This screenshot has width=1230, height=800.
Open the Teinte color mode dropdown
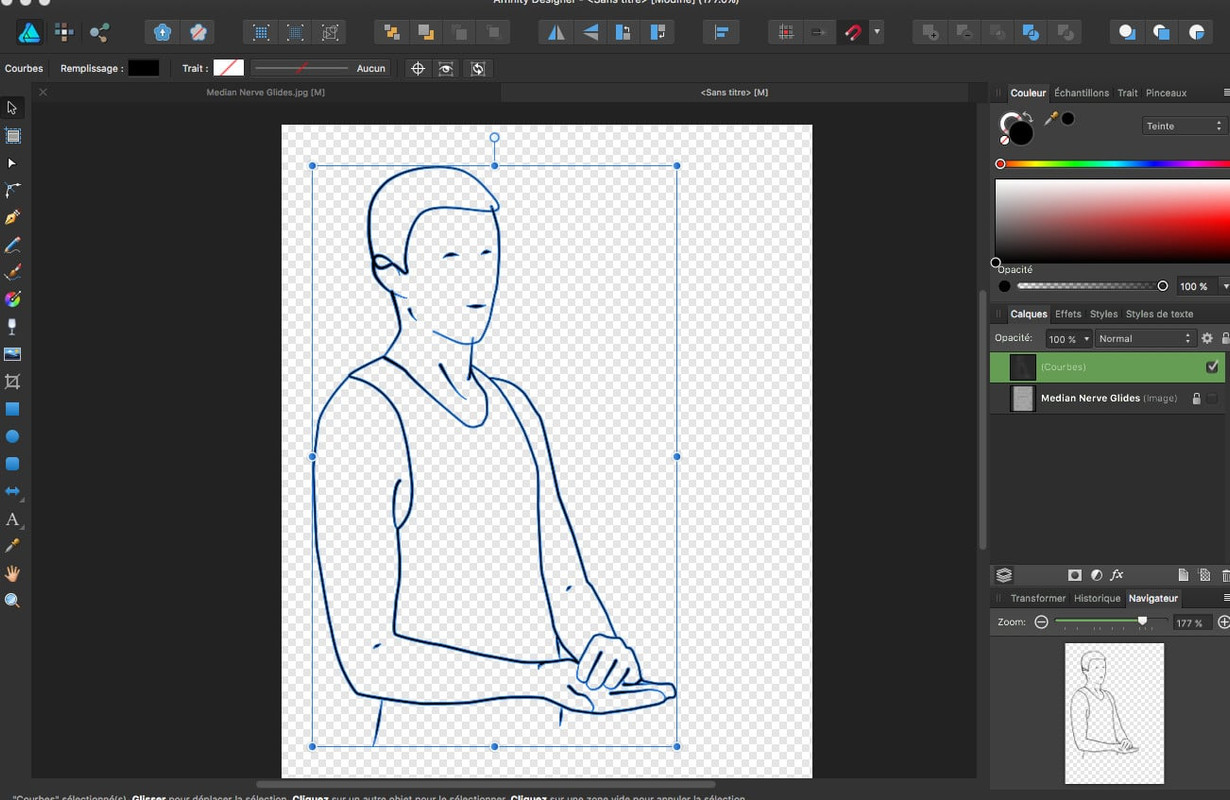pos(1183,126)
